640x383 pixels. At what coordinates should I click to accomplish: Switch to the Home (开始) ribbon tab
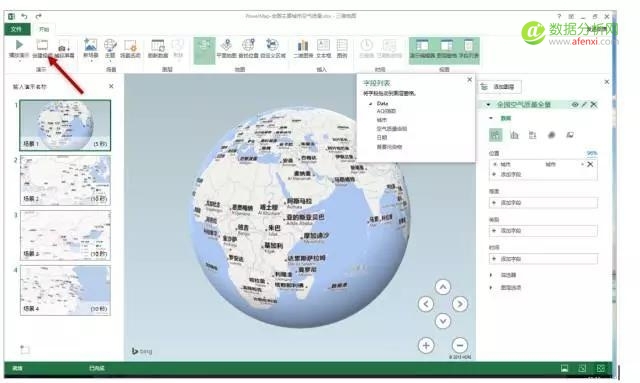(44, 29)
